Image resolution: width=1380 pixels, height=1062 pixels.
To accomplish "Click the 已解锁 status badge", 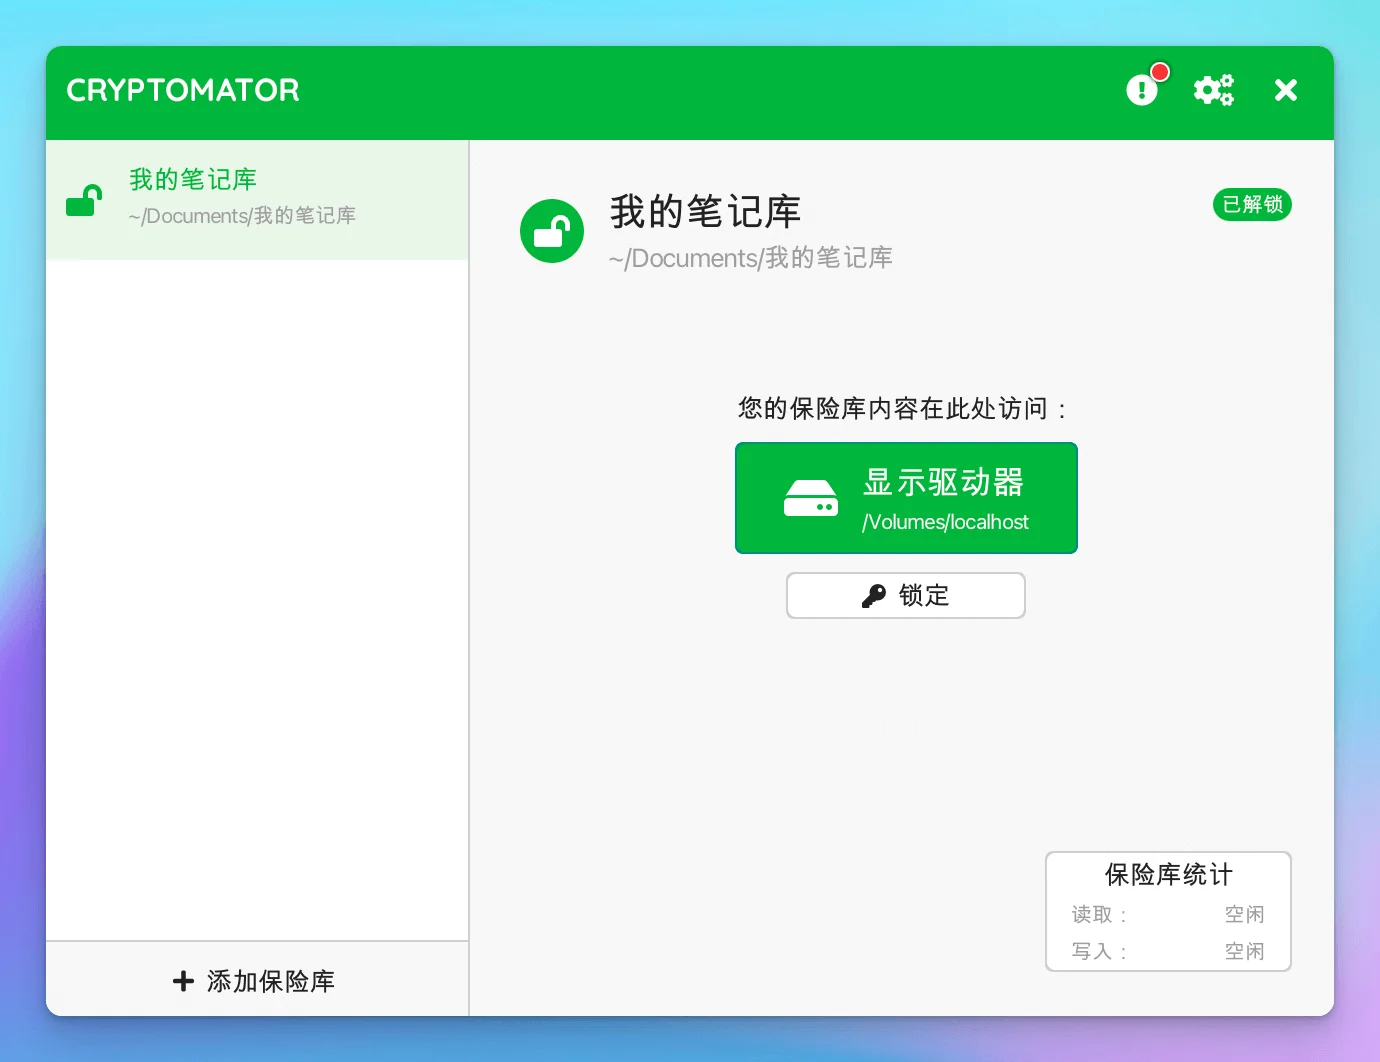I will (x=1252, y=204).
